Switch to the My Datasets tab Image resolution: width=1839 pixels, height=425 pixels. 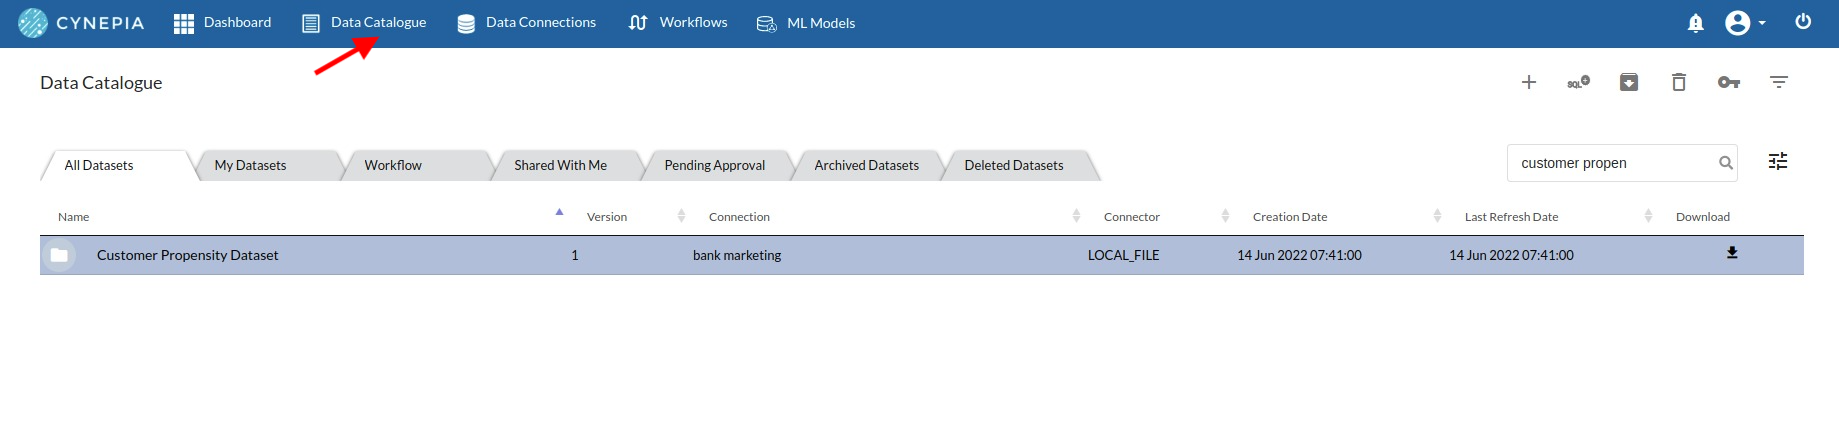coord(250,165)
